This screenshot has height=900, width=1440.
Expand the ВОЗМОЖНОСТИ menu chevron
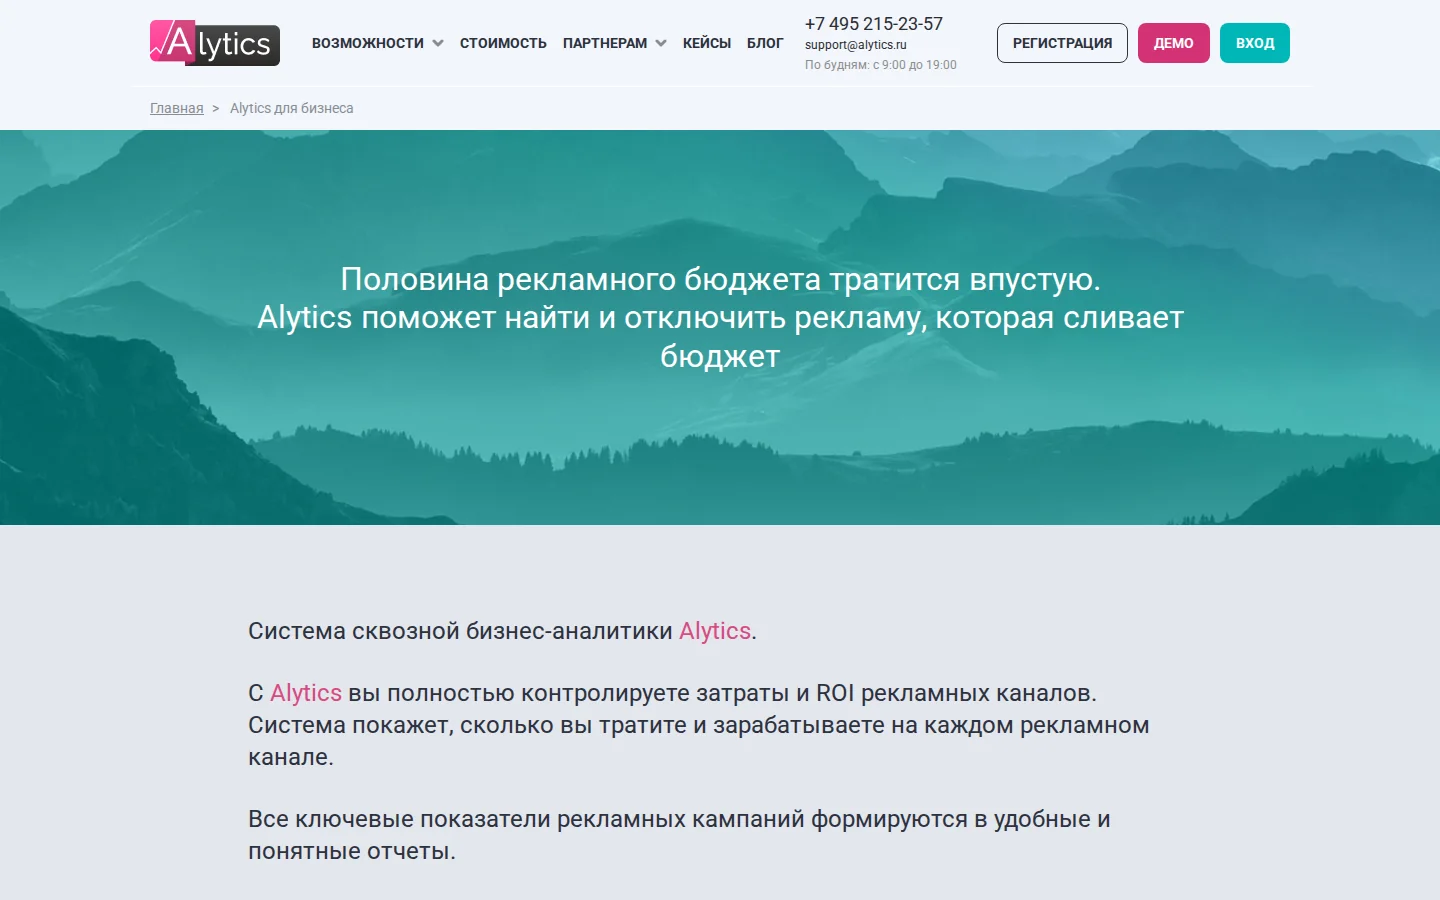click(x=438, y=43)
